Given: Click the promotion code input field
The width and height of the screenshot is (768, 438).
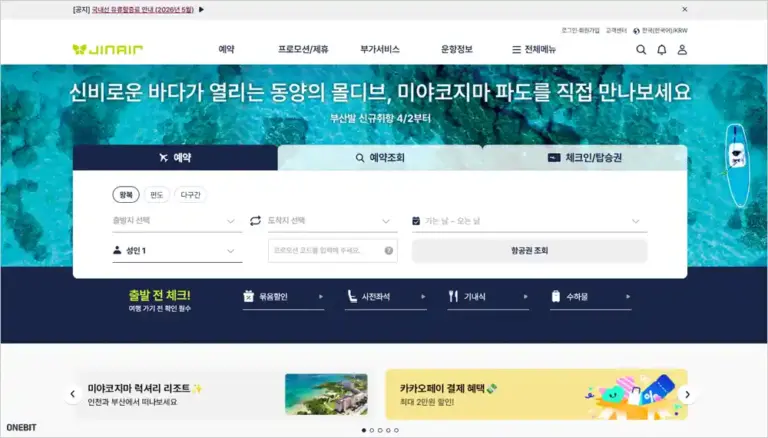Looking at the screenshot, I should pyautogui.click(x=324, y=250).
